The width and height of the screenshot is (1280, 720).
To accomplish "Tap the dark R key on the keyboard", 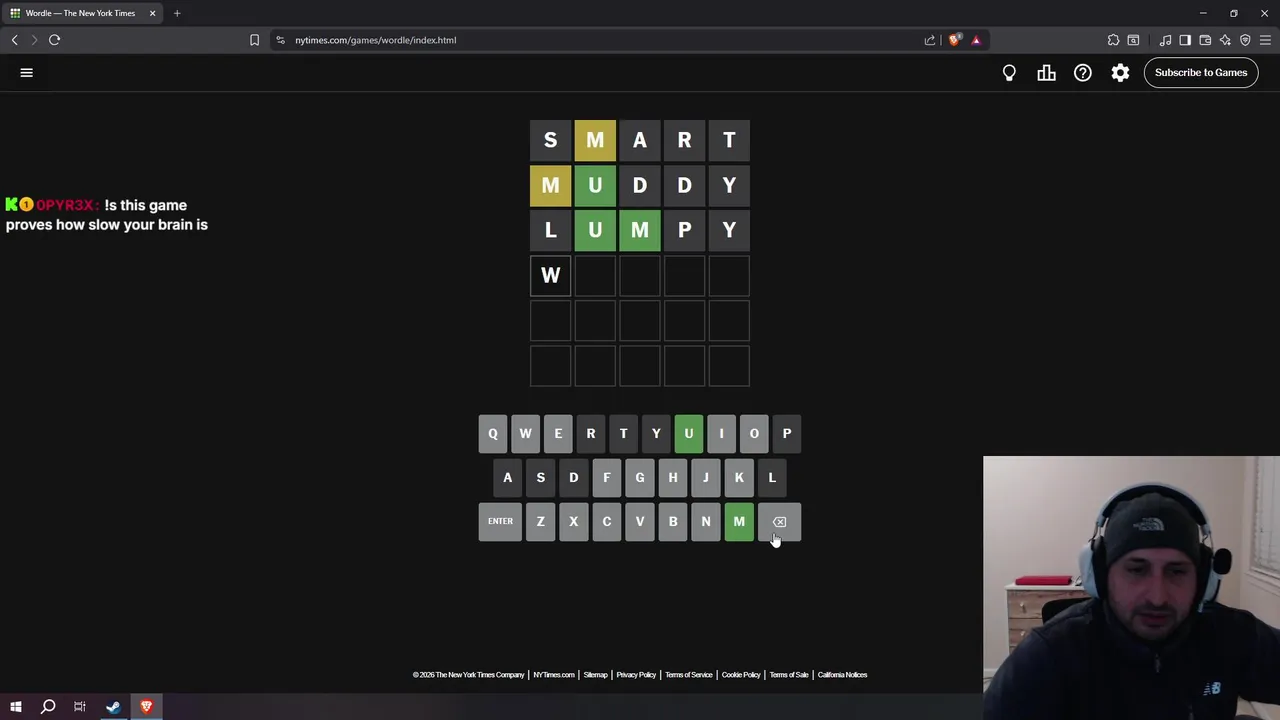I will (x=590, y=434).
